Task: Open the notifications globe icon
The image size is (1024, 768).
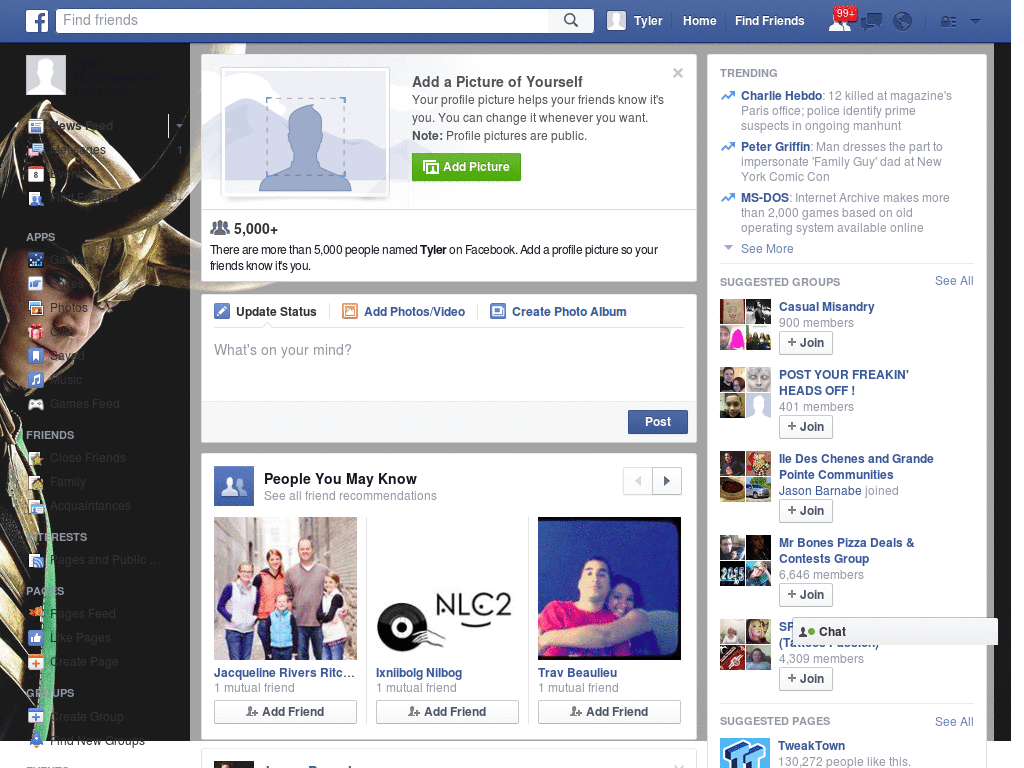Action: 903,22
